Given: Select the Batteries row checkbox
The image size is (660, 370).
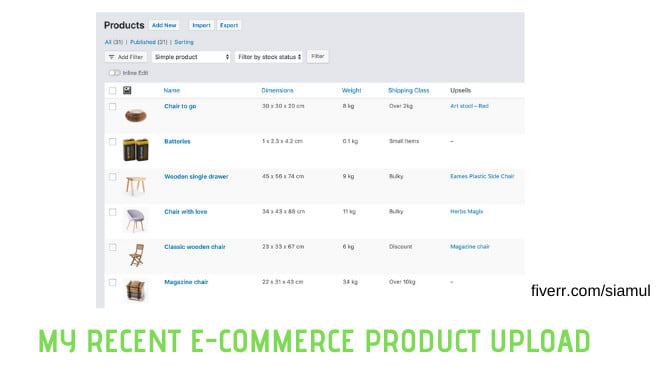Looking at the screenshot, I should 112,141.
